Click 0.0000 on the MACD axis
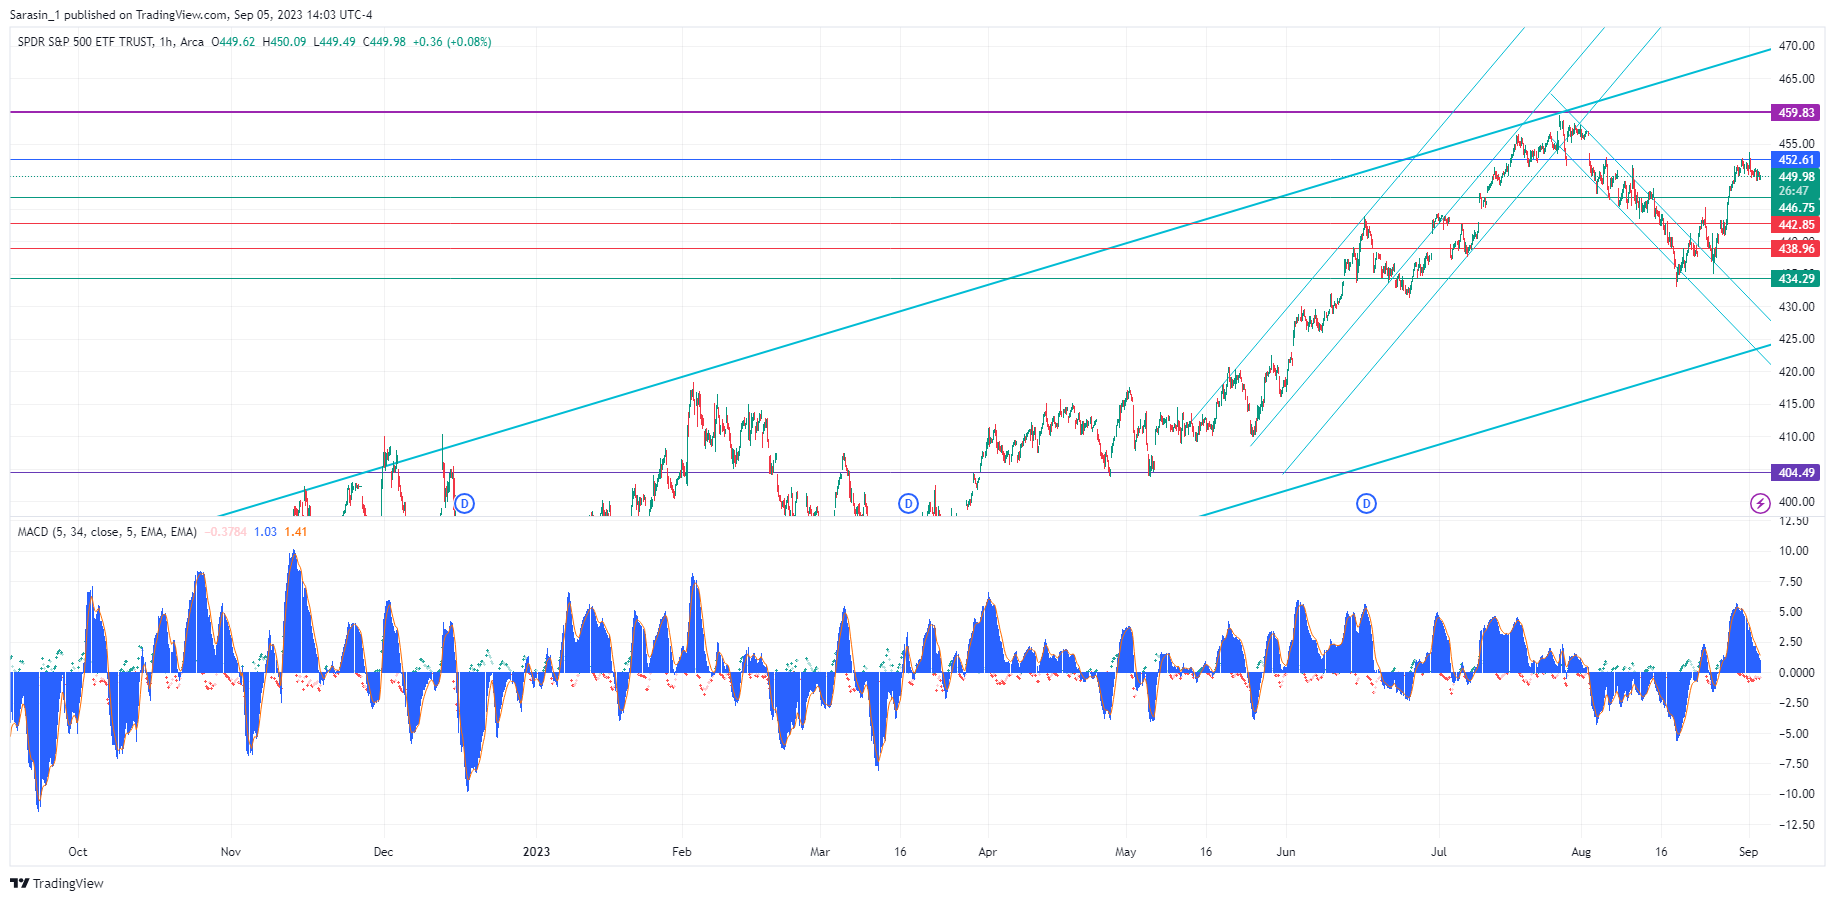The height and width of the screenshot is (901, 1835). 1796,673
